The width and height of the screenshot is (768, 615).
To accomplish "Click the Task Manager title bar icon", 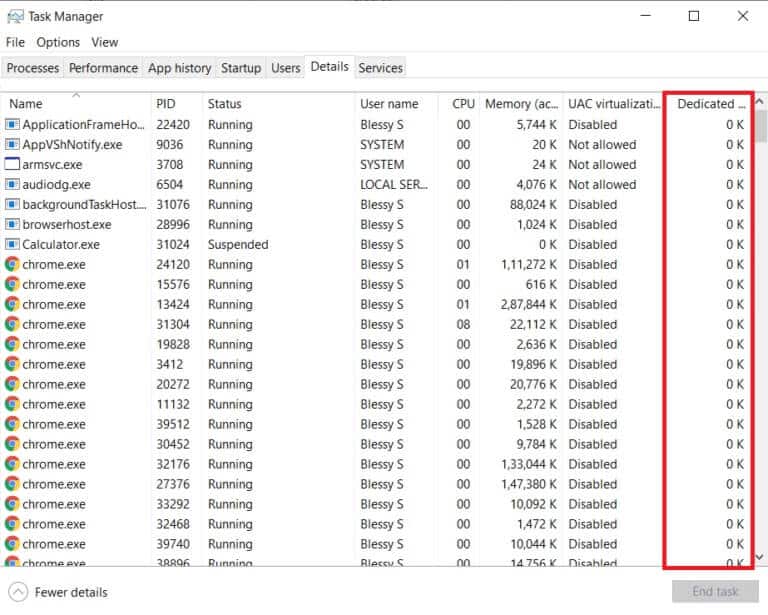I will click(x=15, y=17).
